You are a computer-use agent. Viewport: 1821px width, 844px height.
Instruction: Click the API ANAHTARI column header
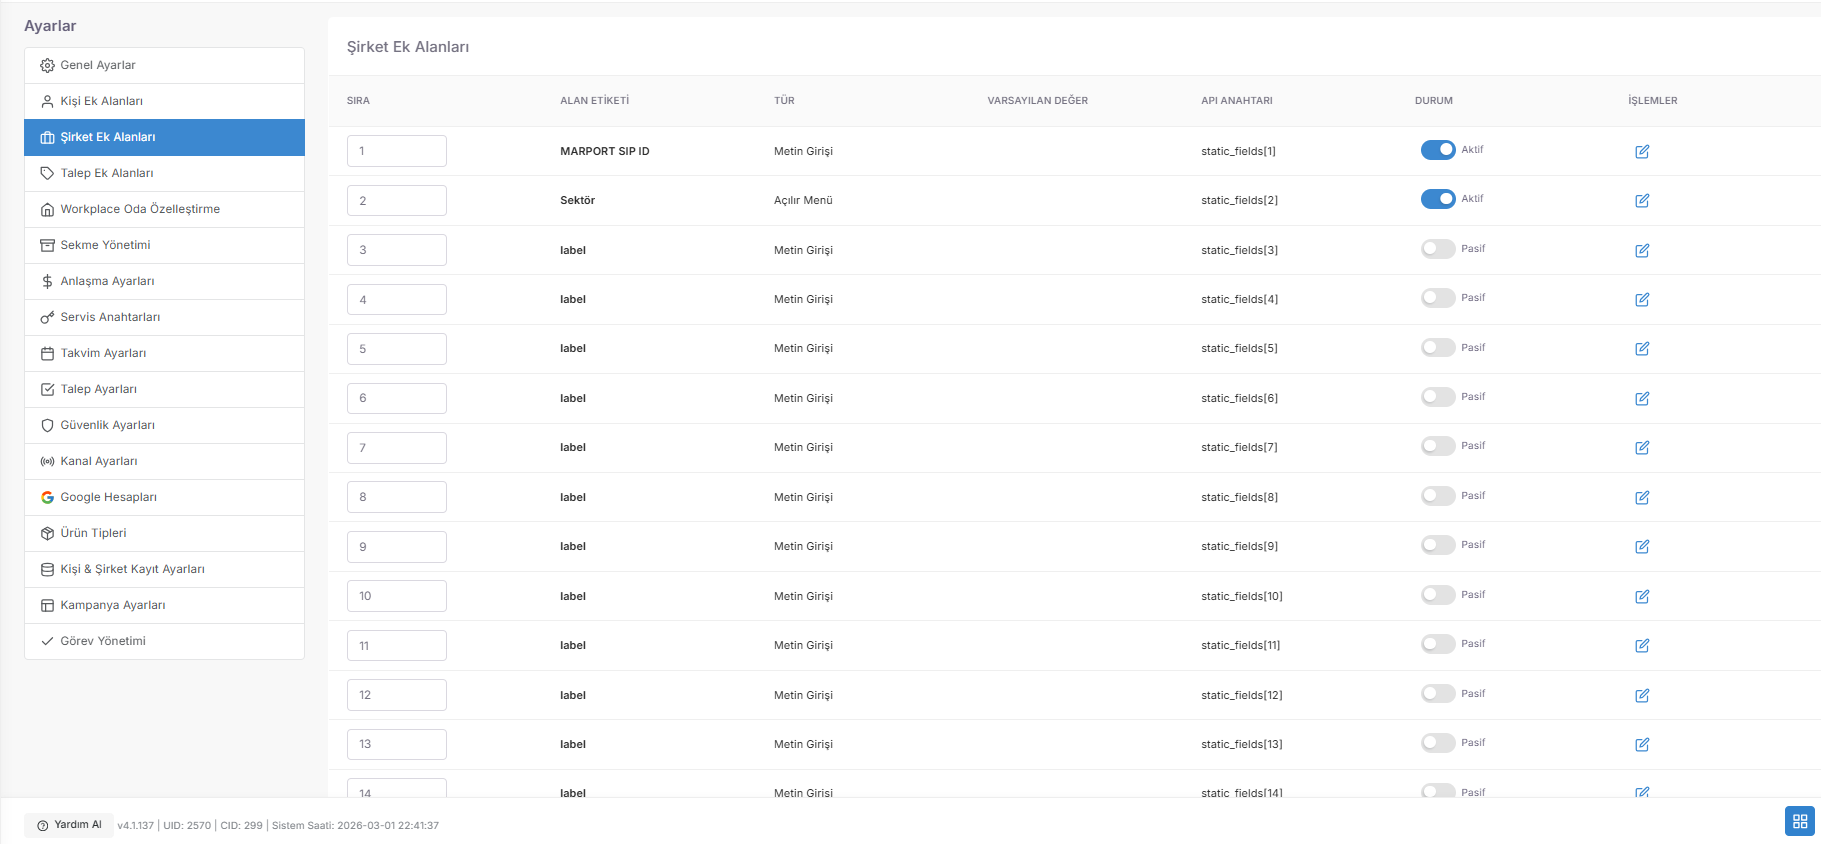tap(1237, 101)
